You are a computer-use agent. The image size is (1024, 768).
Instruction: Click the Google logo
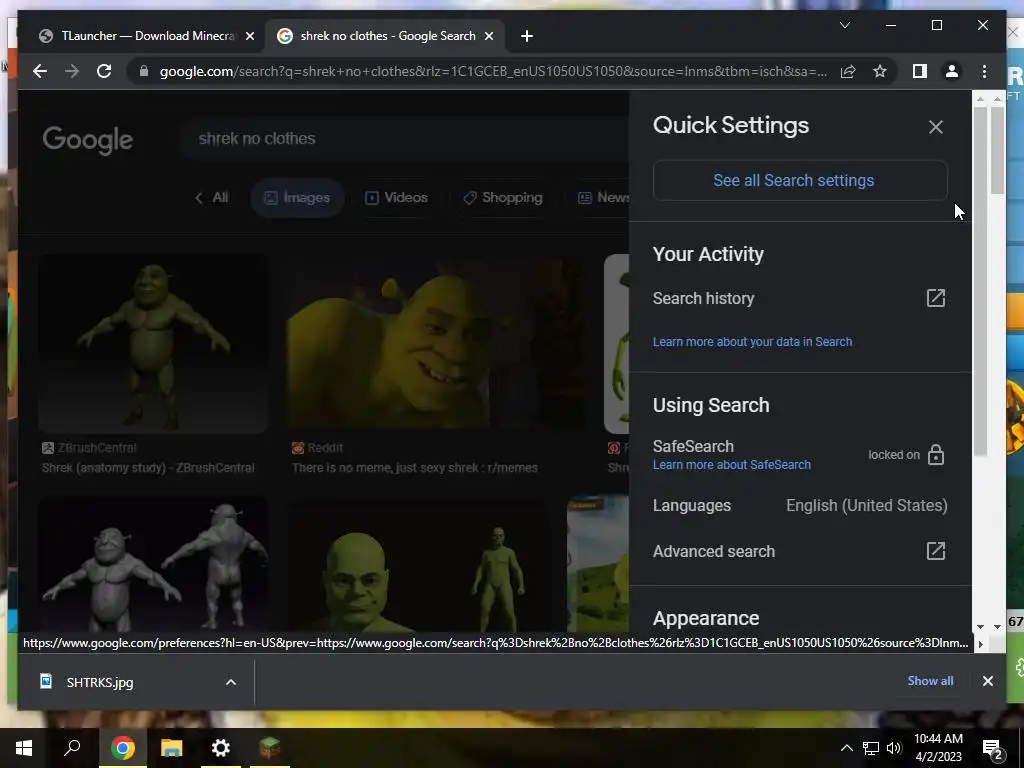pos(88,140)
